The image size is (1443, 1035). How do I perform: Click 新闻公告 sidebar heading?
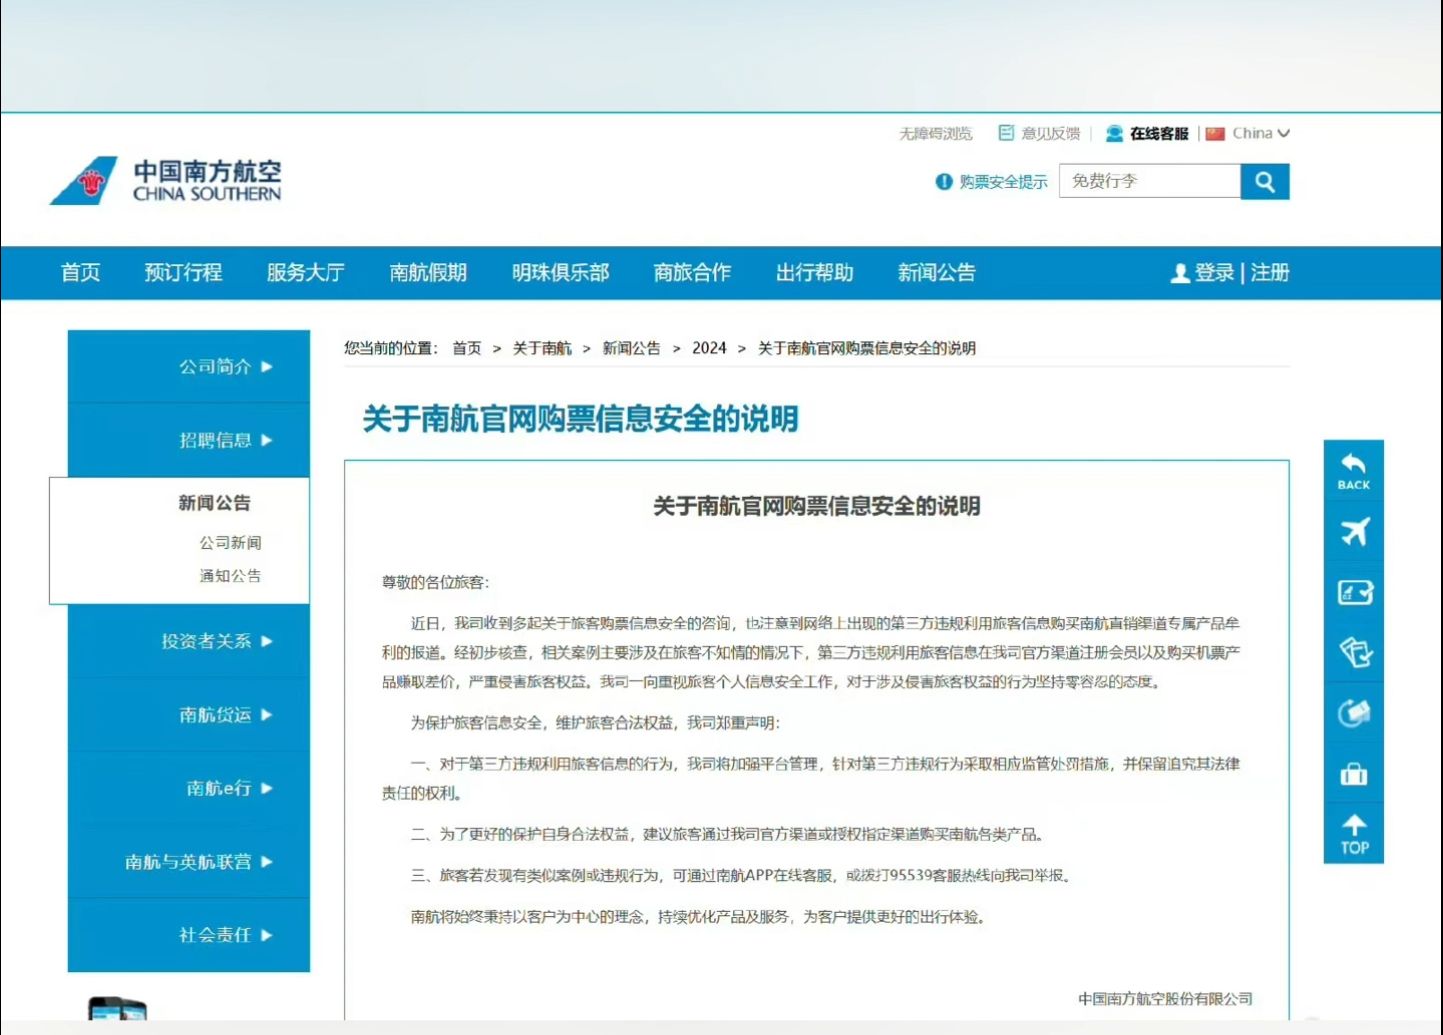tap(214, 502)
